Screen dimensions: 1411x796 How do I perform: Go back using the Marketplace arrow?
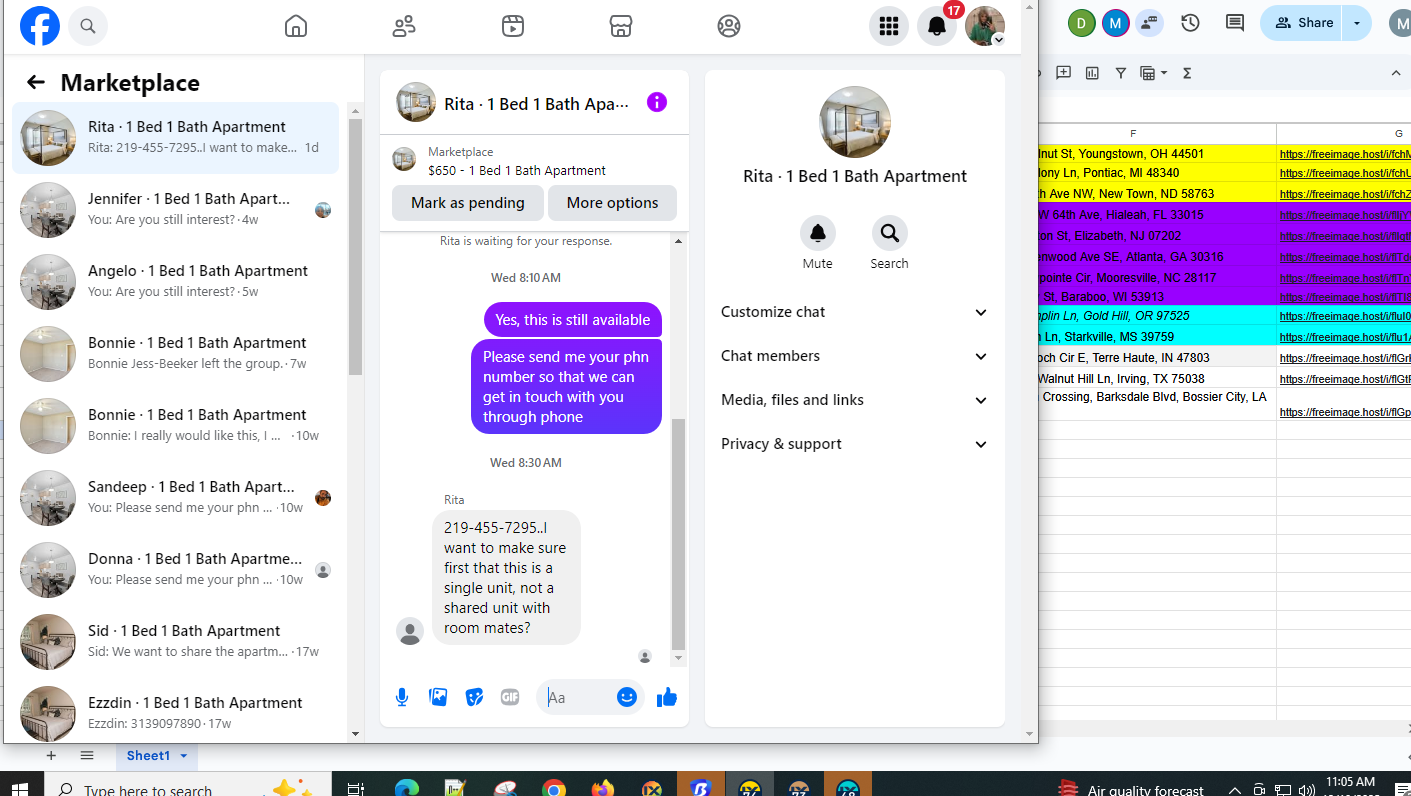(x=36, y=82)
